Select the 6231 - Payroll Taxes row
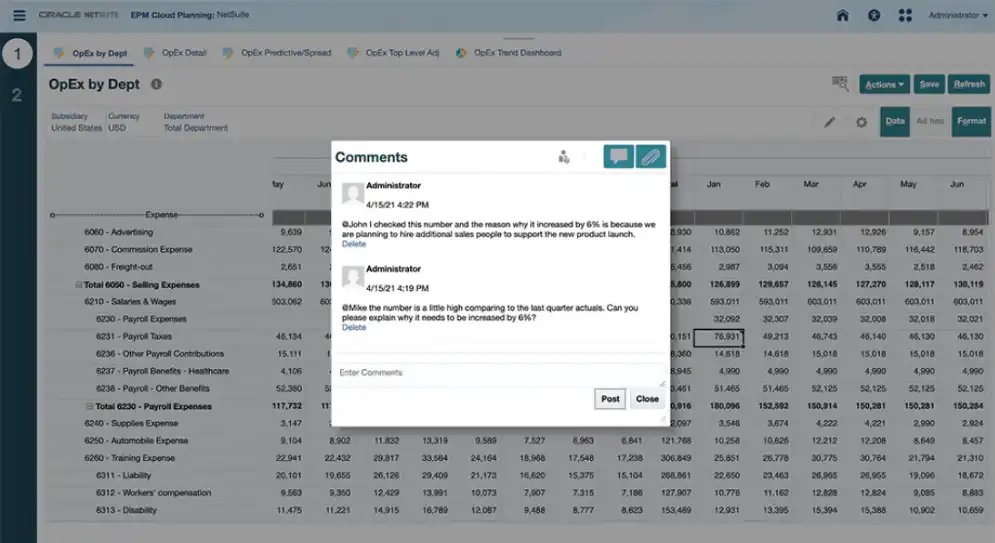995x543 pixels. pos(134,337)
